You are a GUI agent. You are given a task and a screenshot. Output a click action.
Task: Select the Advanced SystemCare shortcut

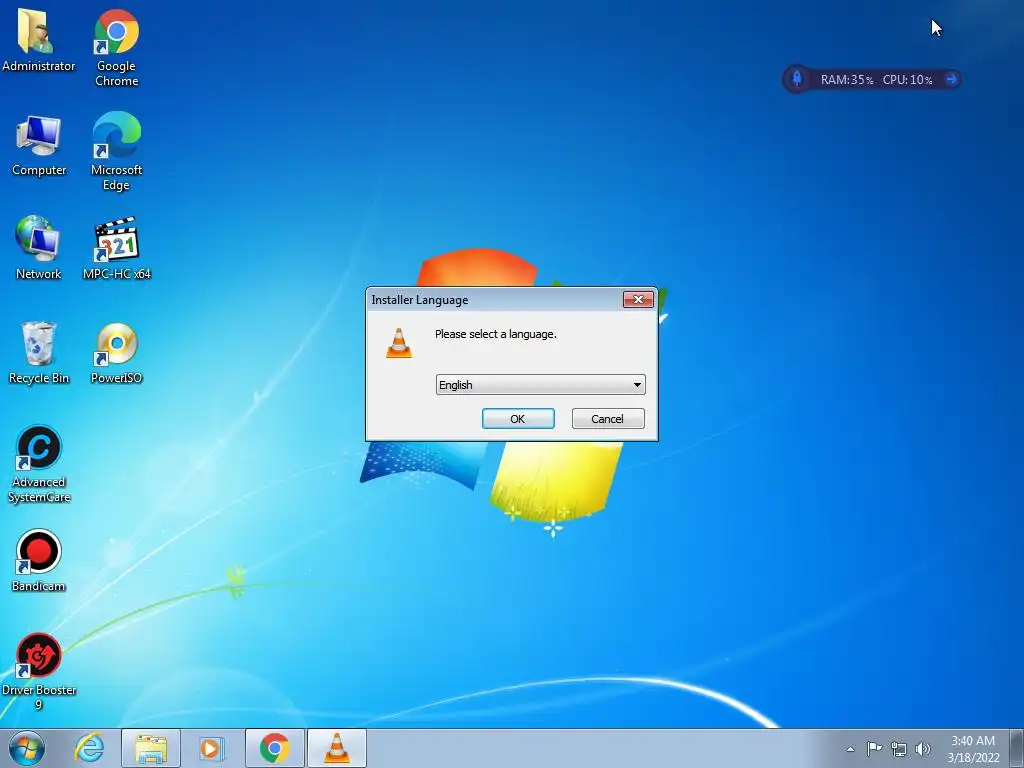[x=39, y=464]
